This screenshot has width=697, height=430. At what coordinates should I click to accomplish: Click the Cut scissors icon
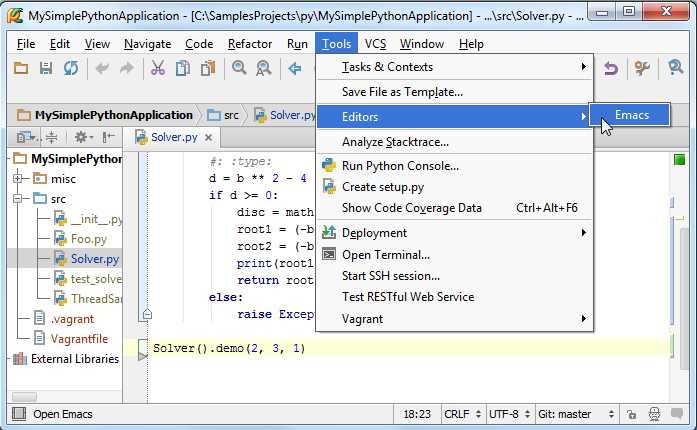pyautogui.click(x=158, y=68)
